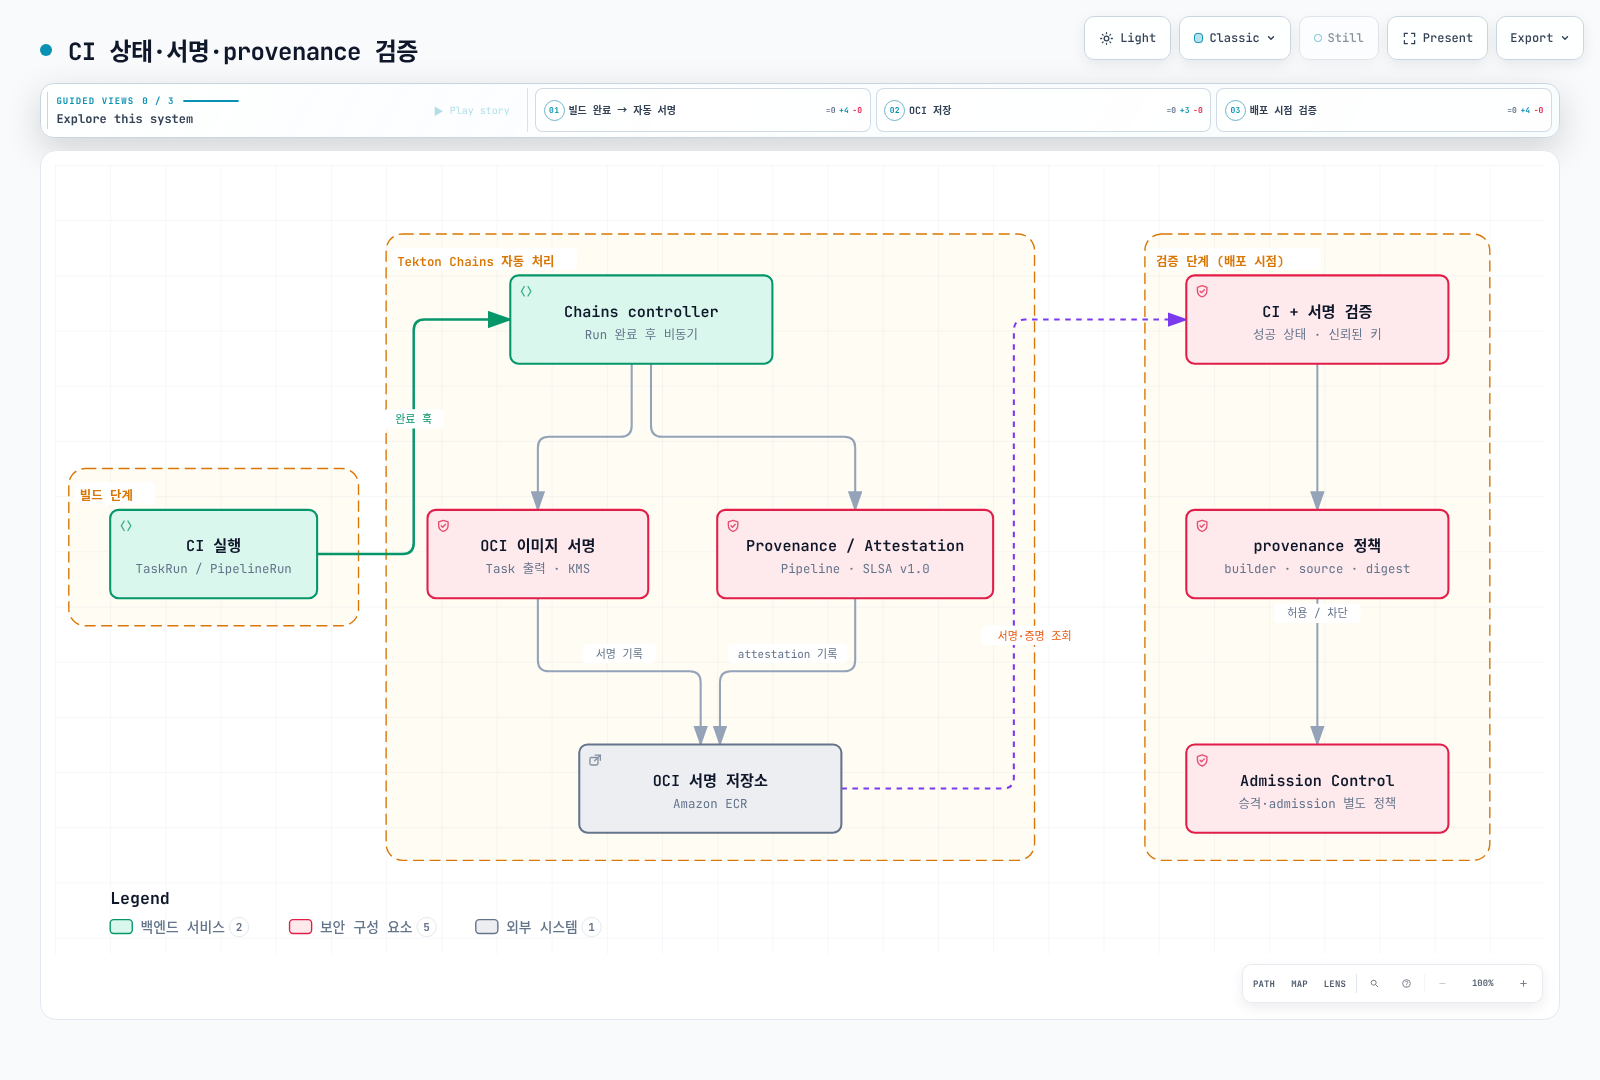Toggle 보안 구성 요소 legend swatch
This screenshot has height=1080, width=1600.
(301, 927)
